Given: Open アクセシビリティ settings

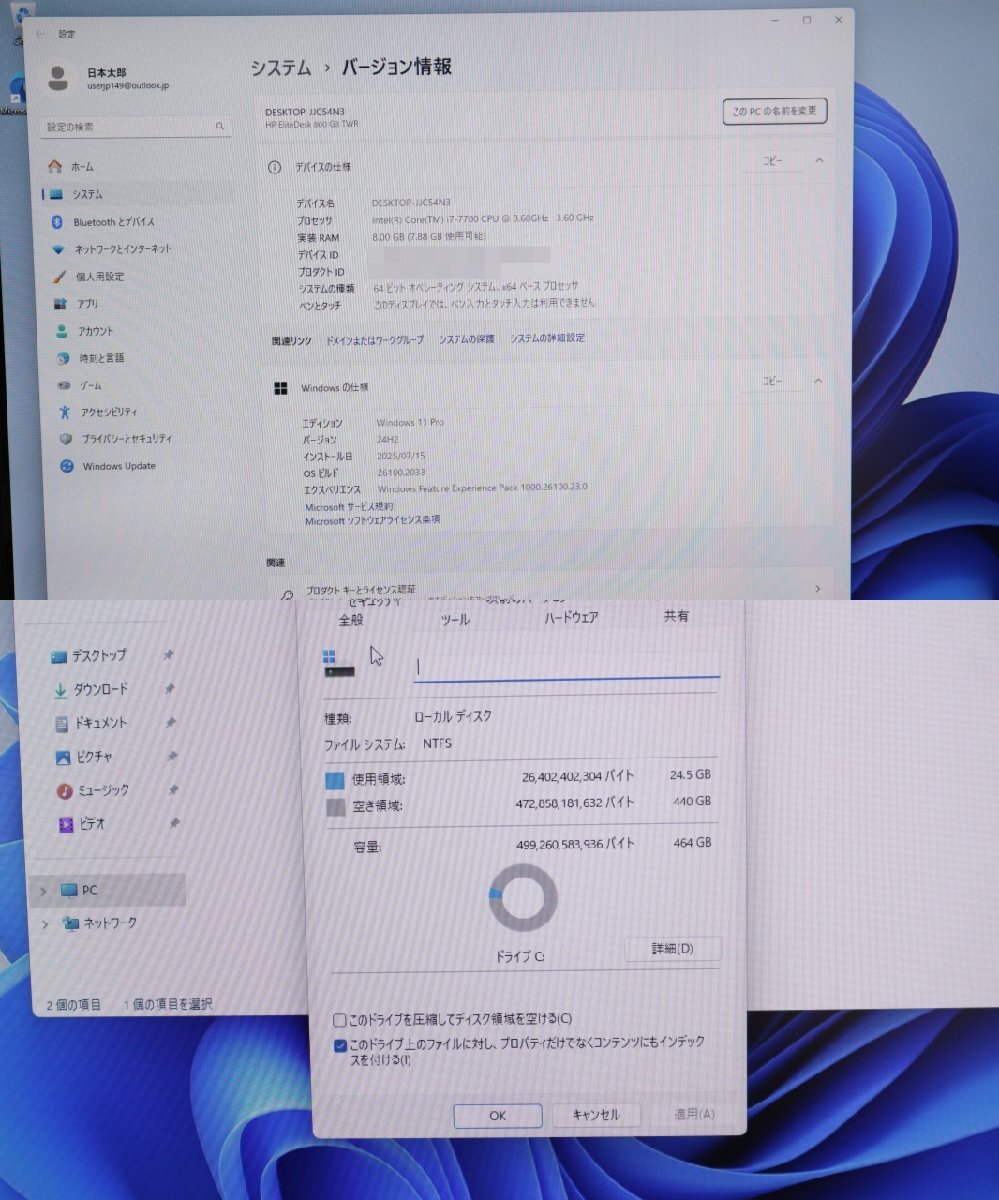Looking at the screenshot, I should coord(98,412).
